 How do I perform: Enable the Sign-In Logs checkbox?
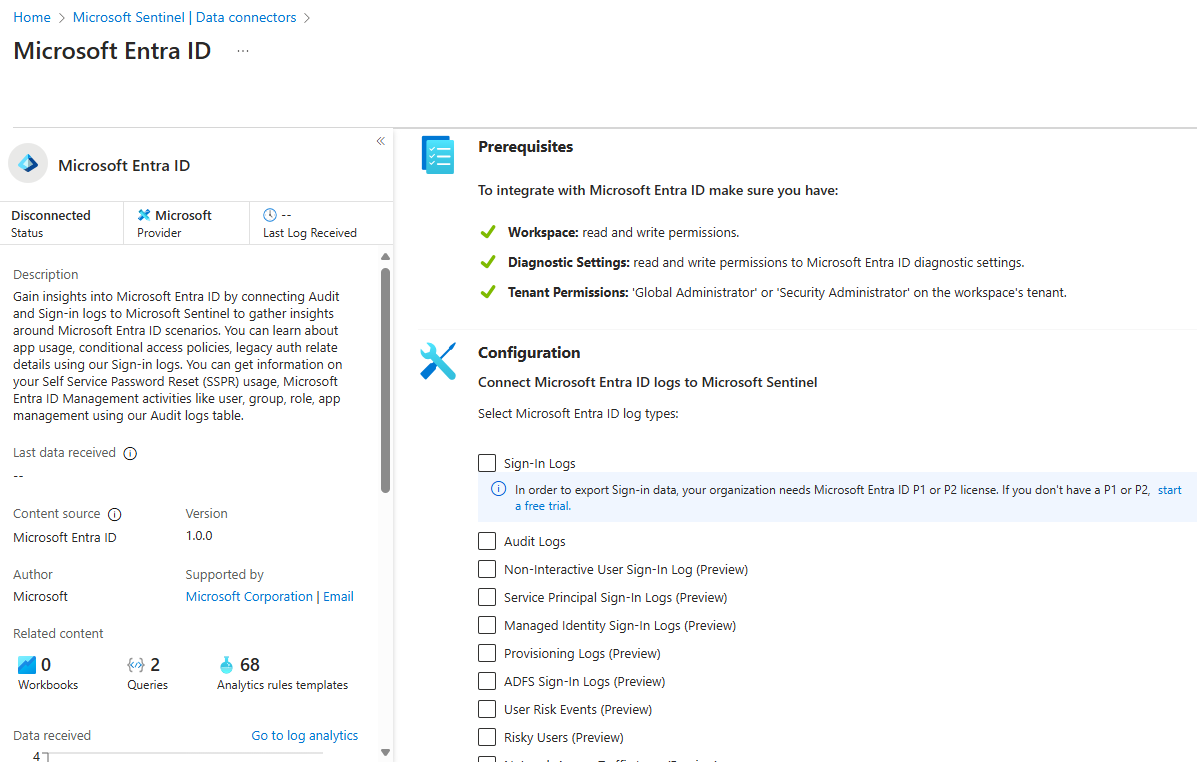(x=487, y=463)
